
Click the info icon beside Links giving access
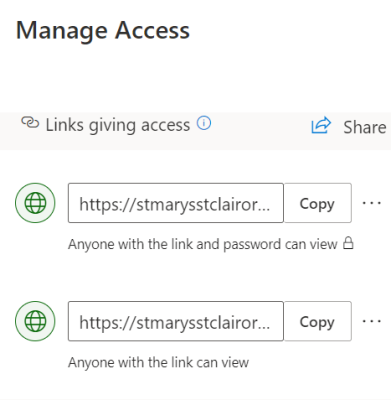click(x=204, y=123)
